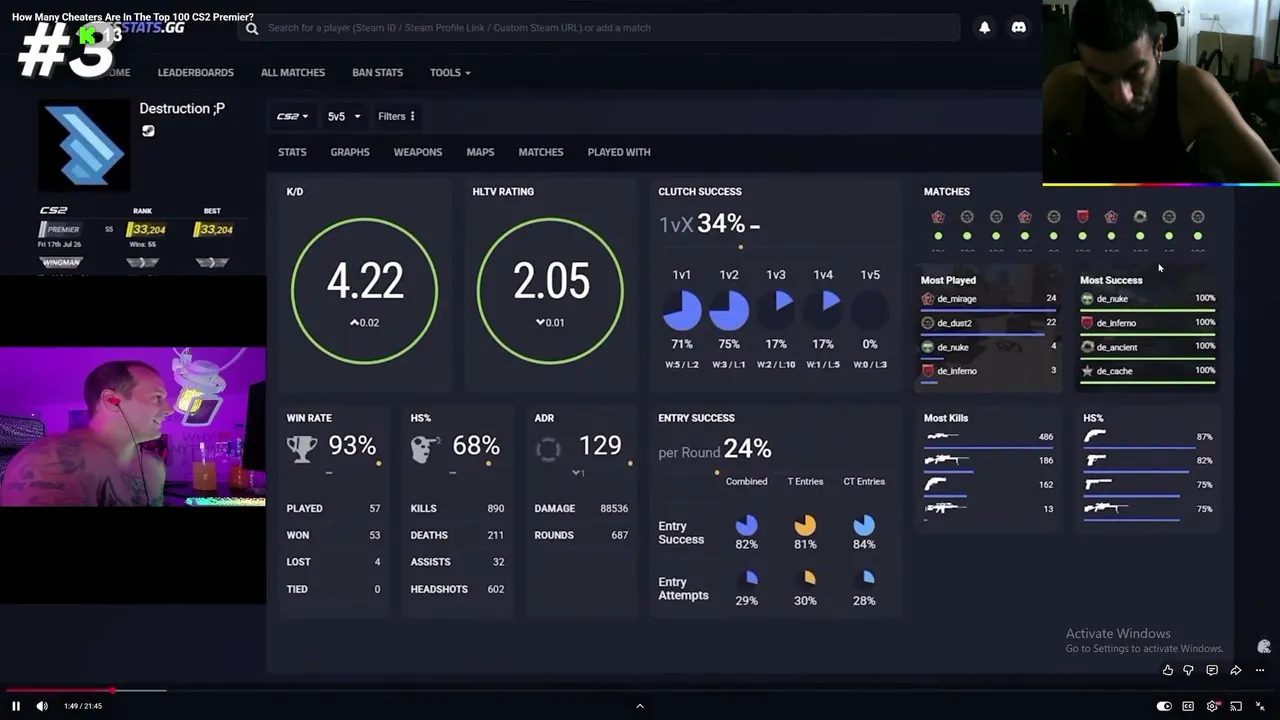Open the Filters options menu
Image resolution: width=1280 pixels, height=720 pixels.
[x=396, y=117]
